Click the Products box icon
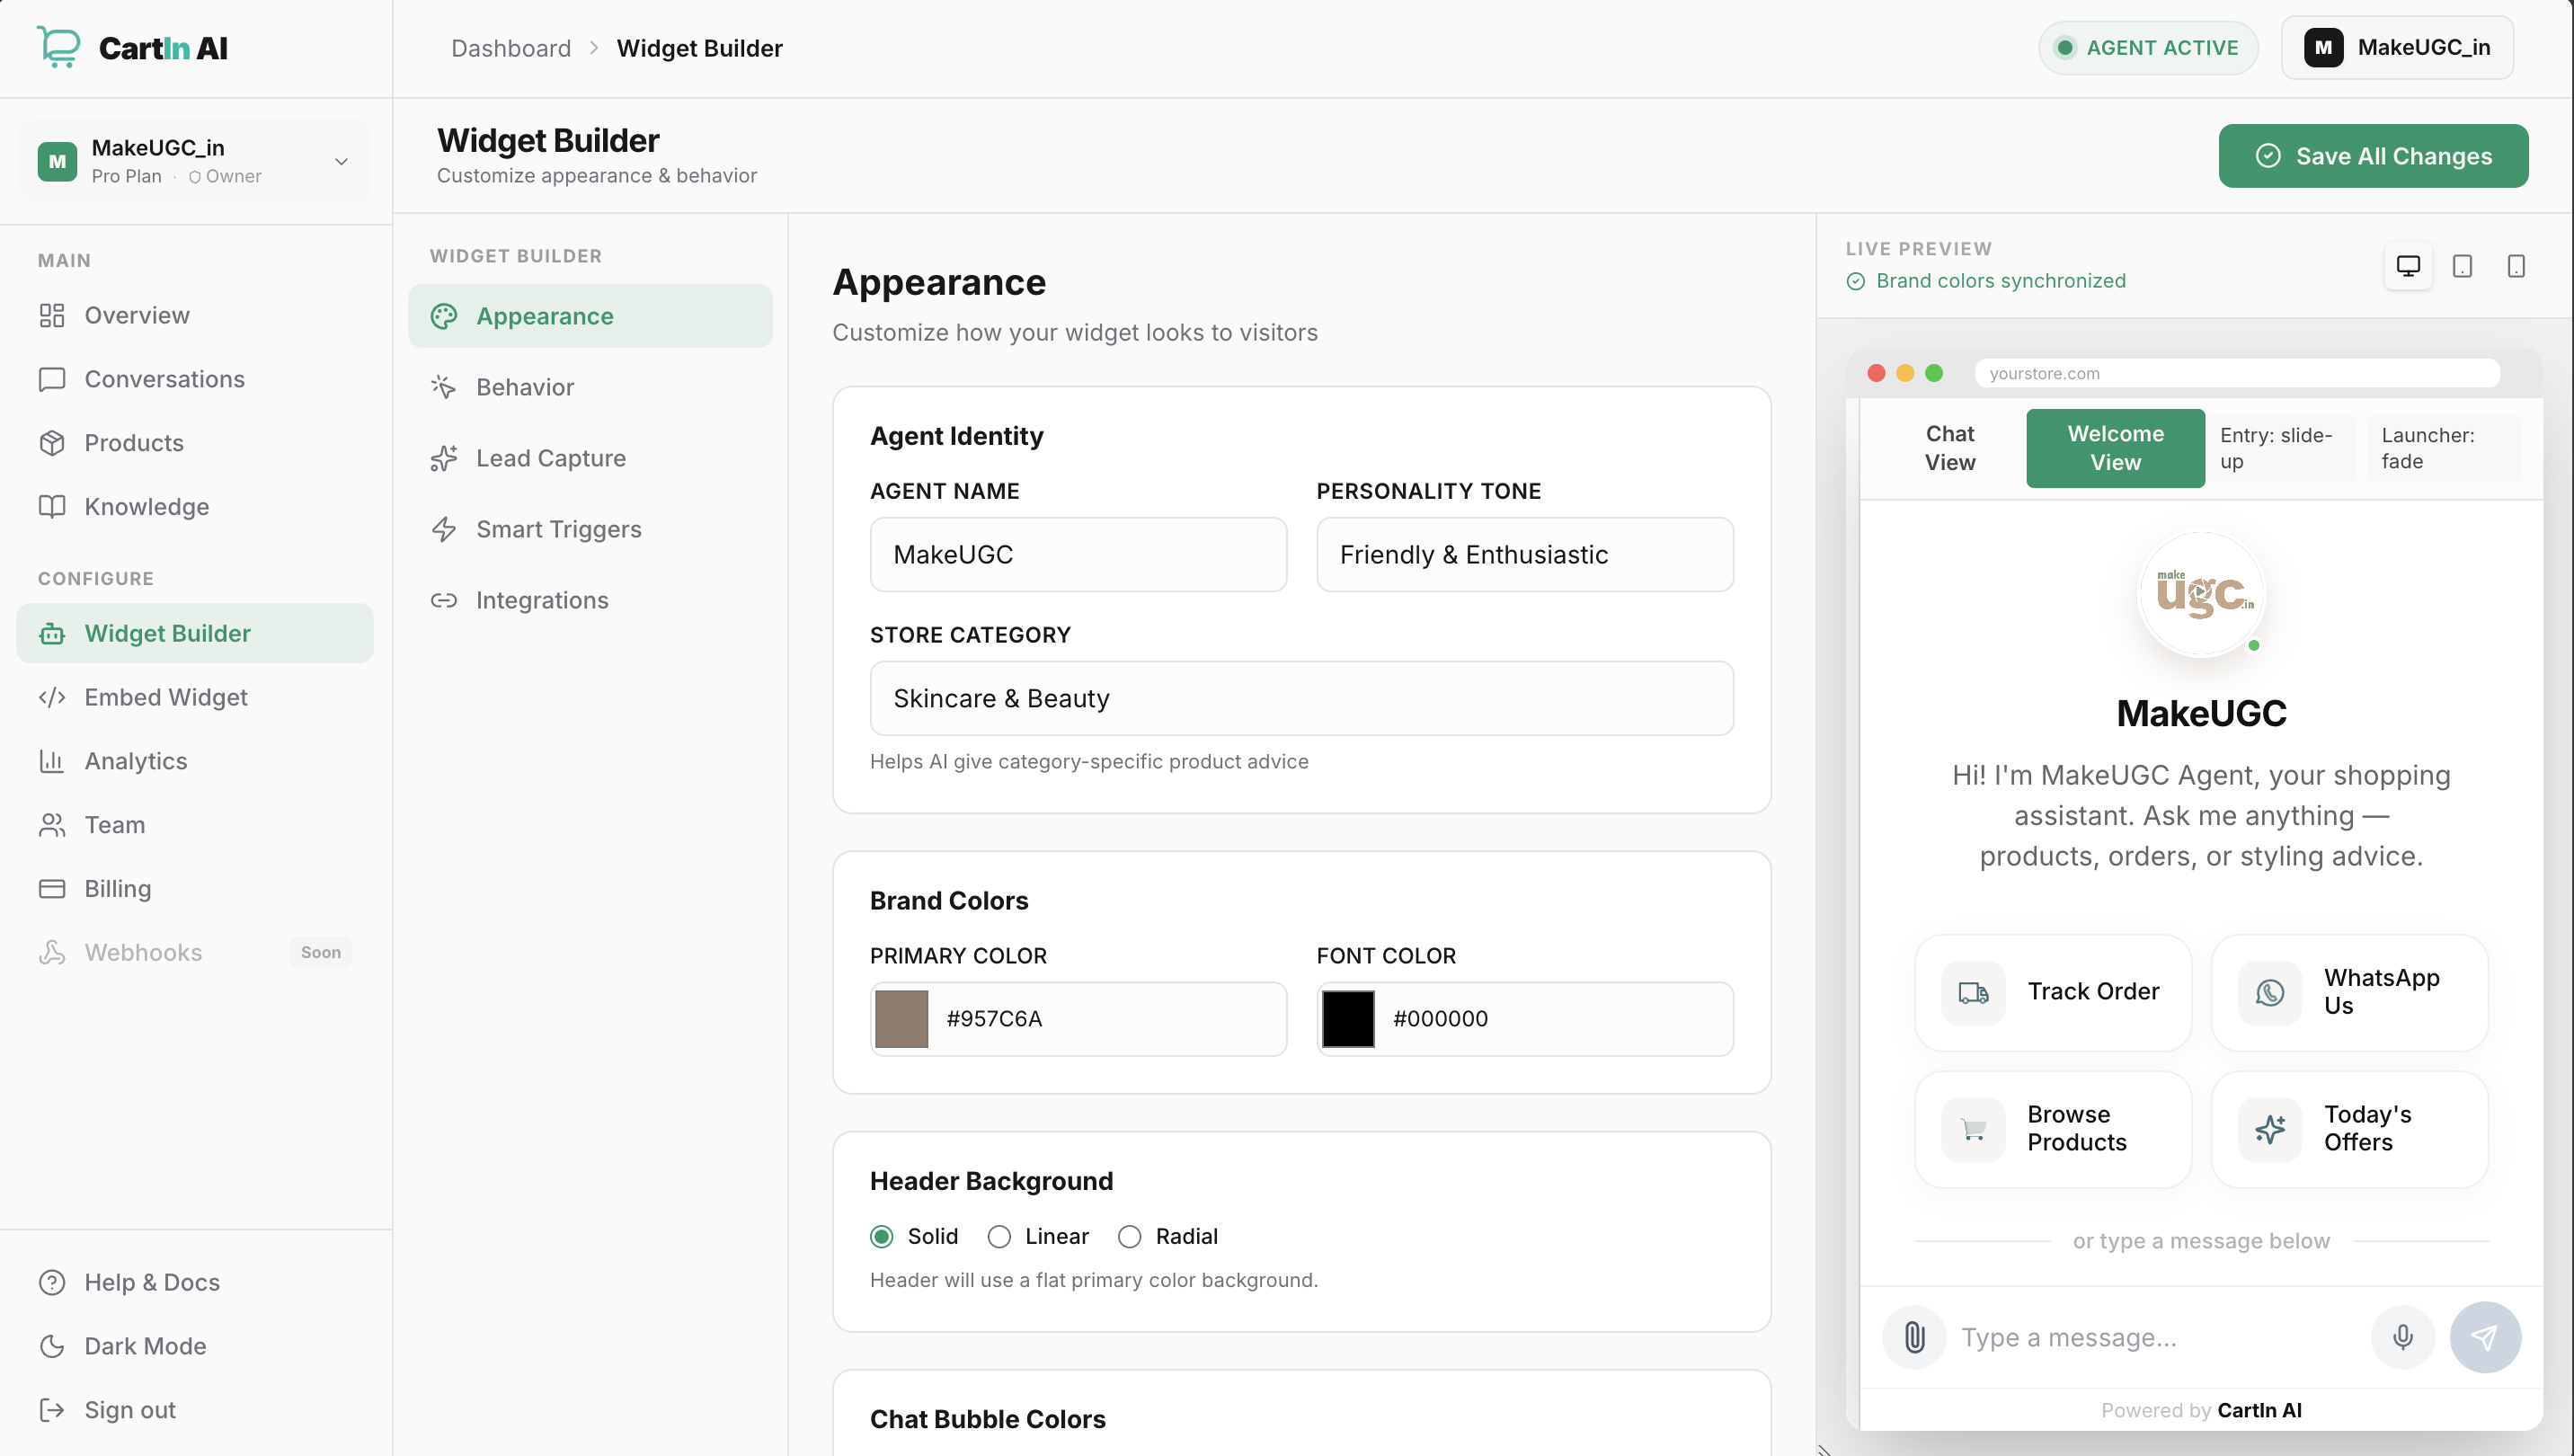Image resolution: width=2574 pixels, height=1456 pixels. point(52,443)
